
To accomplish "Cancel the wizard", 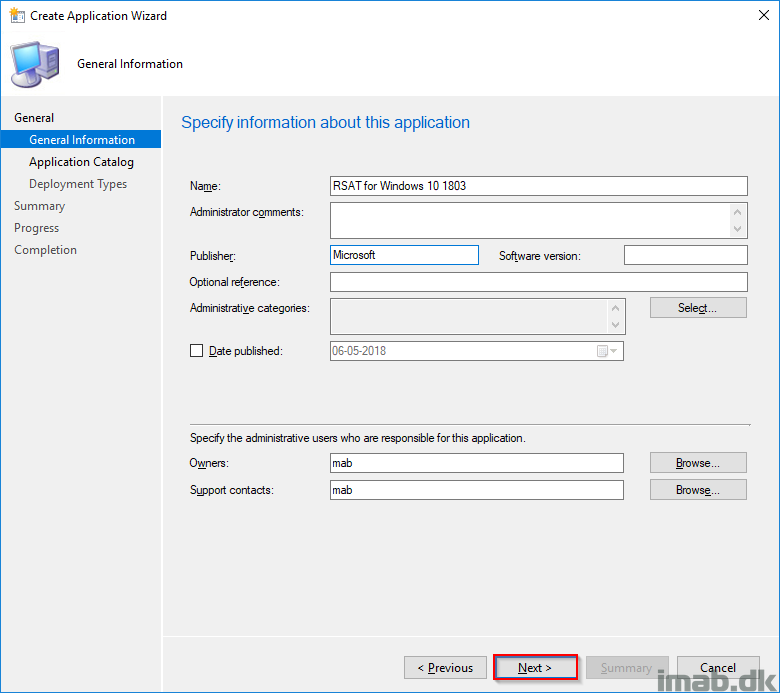I will [718, 667].
